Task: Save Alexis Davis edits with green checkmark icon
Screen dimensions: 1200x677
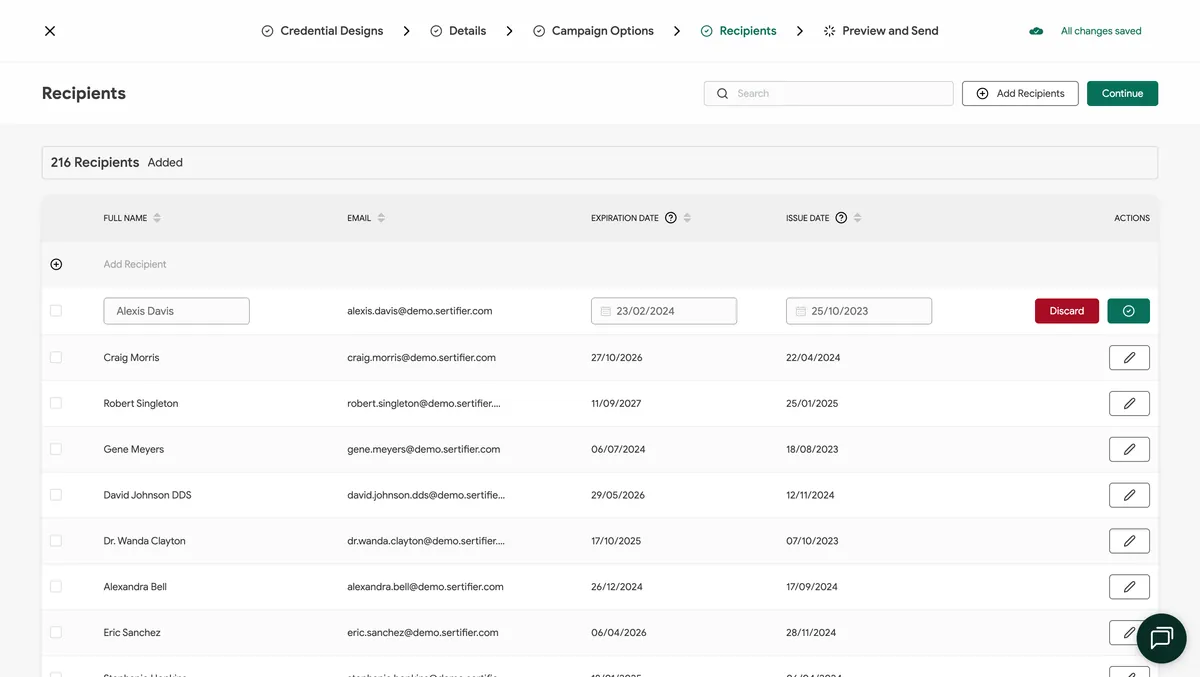Action: (1128, 310)
